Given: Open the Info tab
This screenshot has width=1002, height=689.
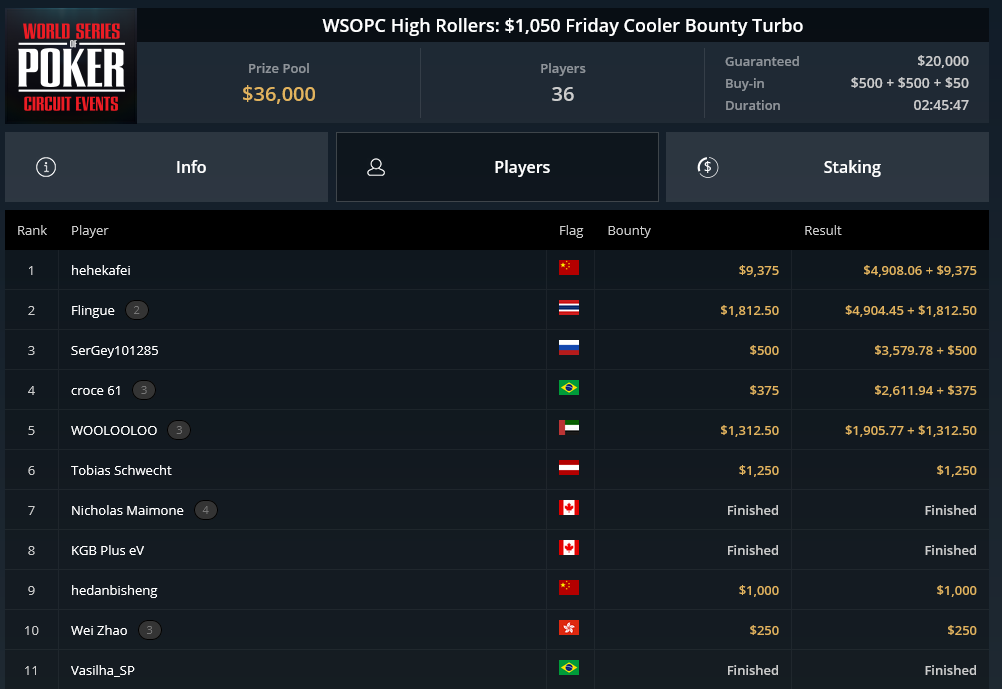Looking at the screenshot, I should [x=166, y=167].
